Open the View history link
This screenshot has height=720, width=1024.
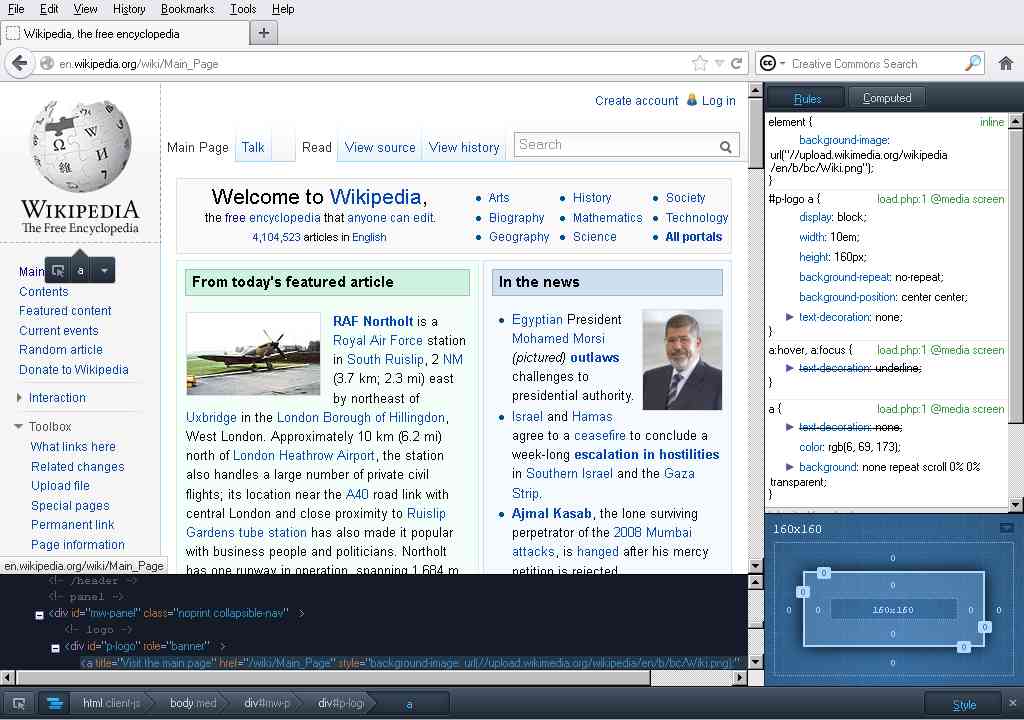pos(464,148)
